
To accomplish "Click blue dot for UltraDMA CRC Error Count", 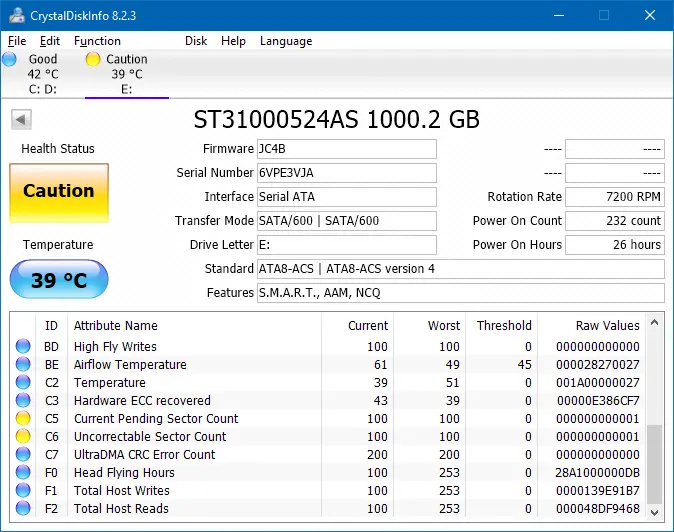I will [x=23, y=454].
